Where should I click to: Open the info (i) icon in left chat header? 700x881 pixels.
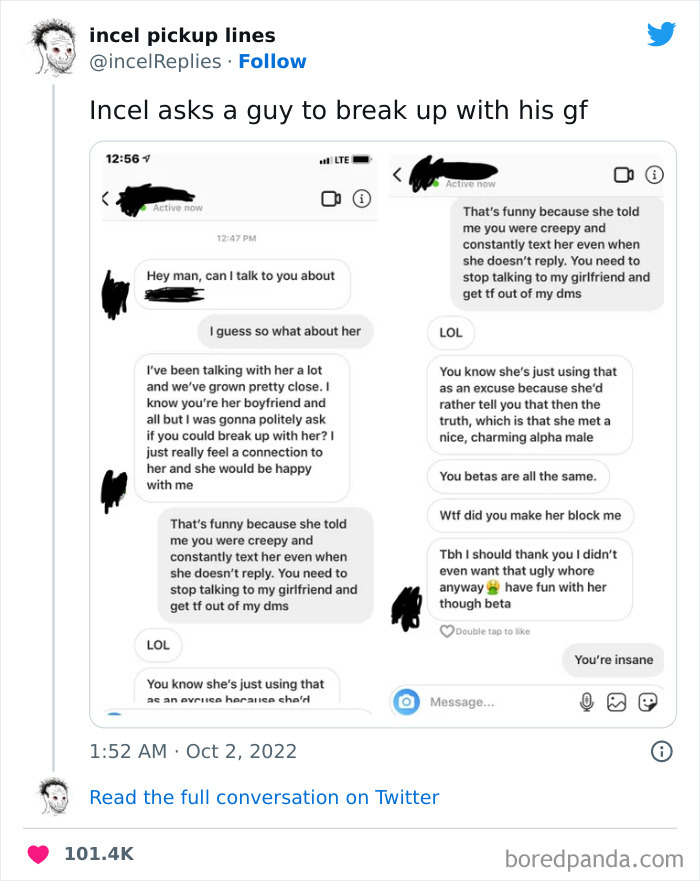pos(364,200)
